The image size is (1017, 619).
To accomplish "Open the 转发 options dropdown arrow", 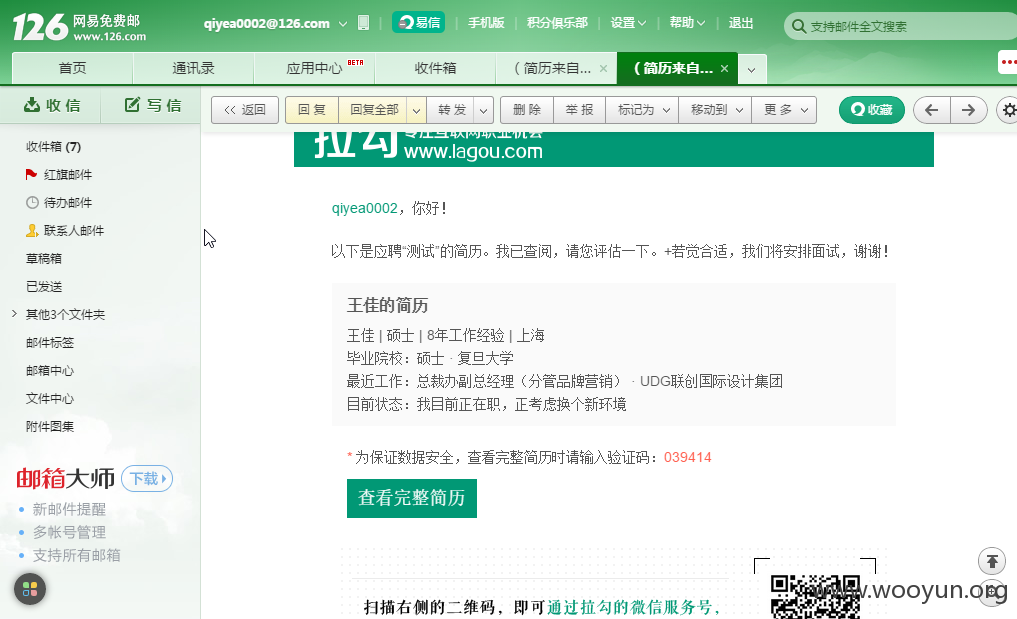I will click(x=483, y=110).
